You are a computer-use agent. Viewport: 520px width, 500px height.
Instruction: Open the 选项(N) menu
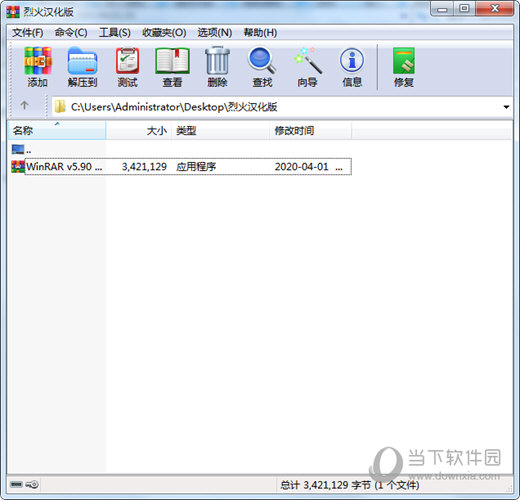click(x=215, y=33)
